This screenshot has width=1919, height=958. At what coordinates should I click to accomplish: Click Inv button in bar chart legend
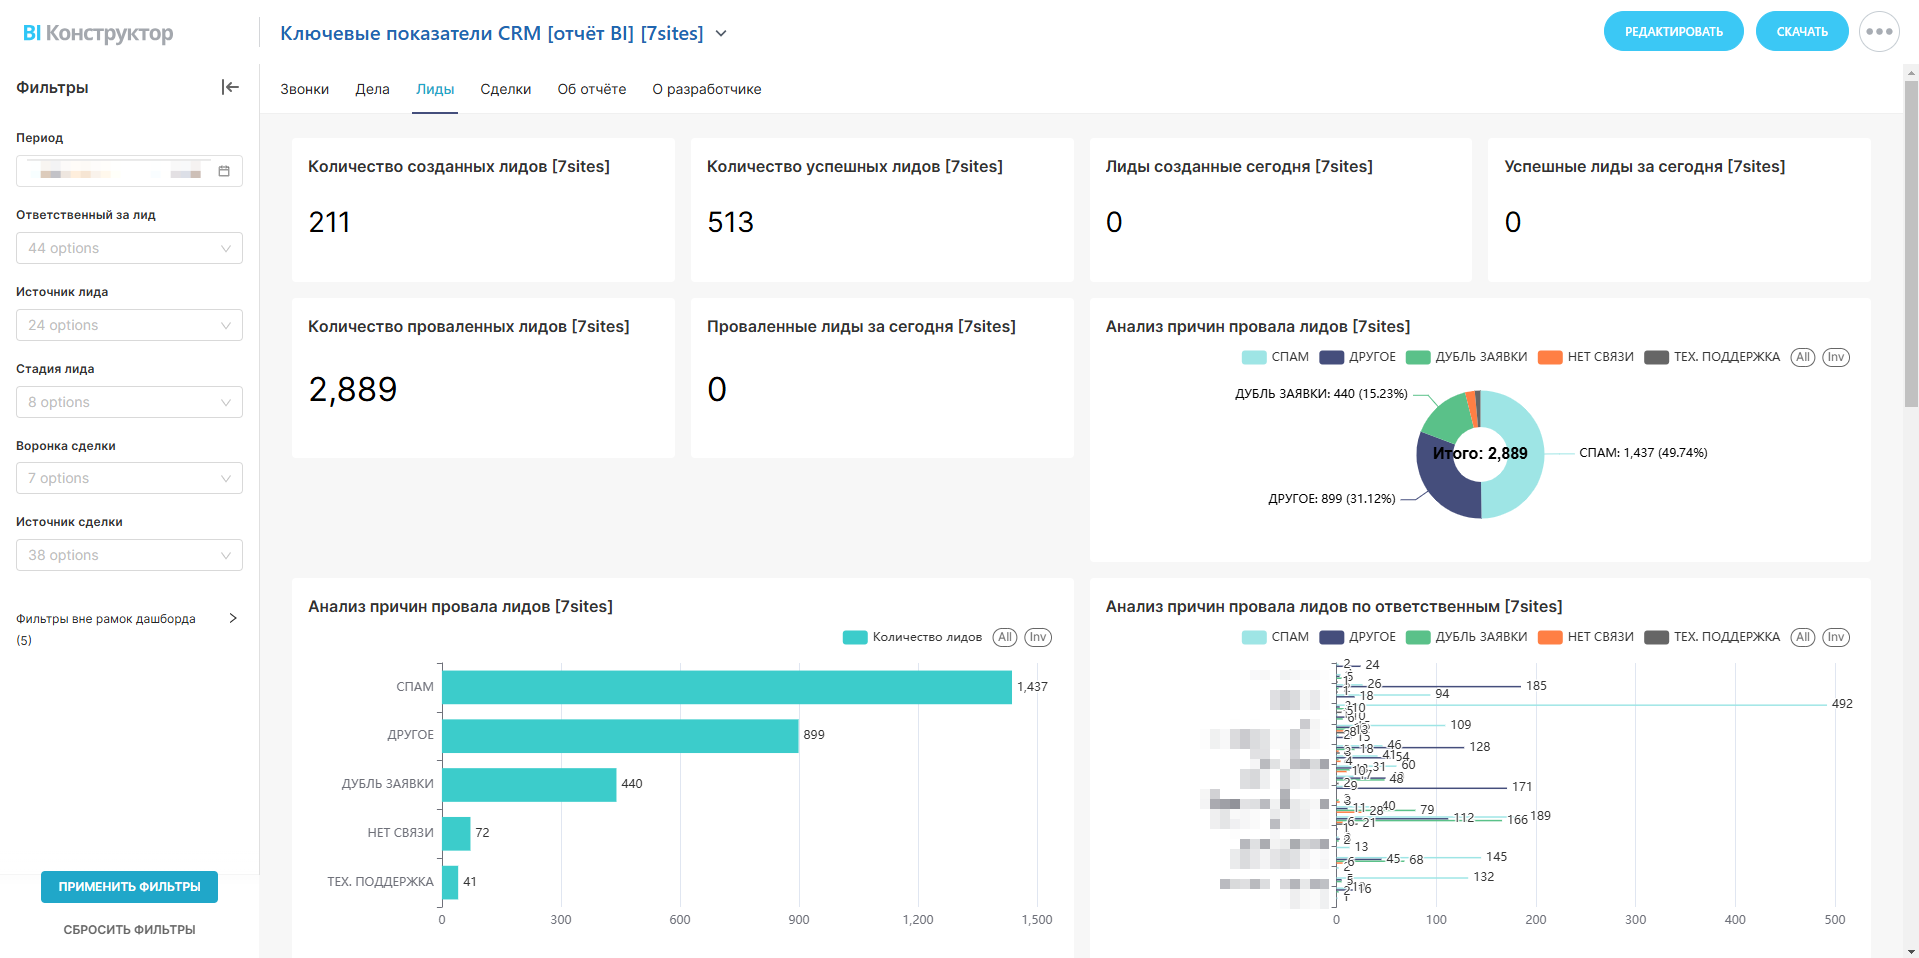pyautogui.click(x=1037, y=637)
